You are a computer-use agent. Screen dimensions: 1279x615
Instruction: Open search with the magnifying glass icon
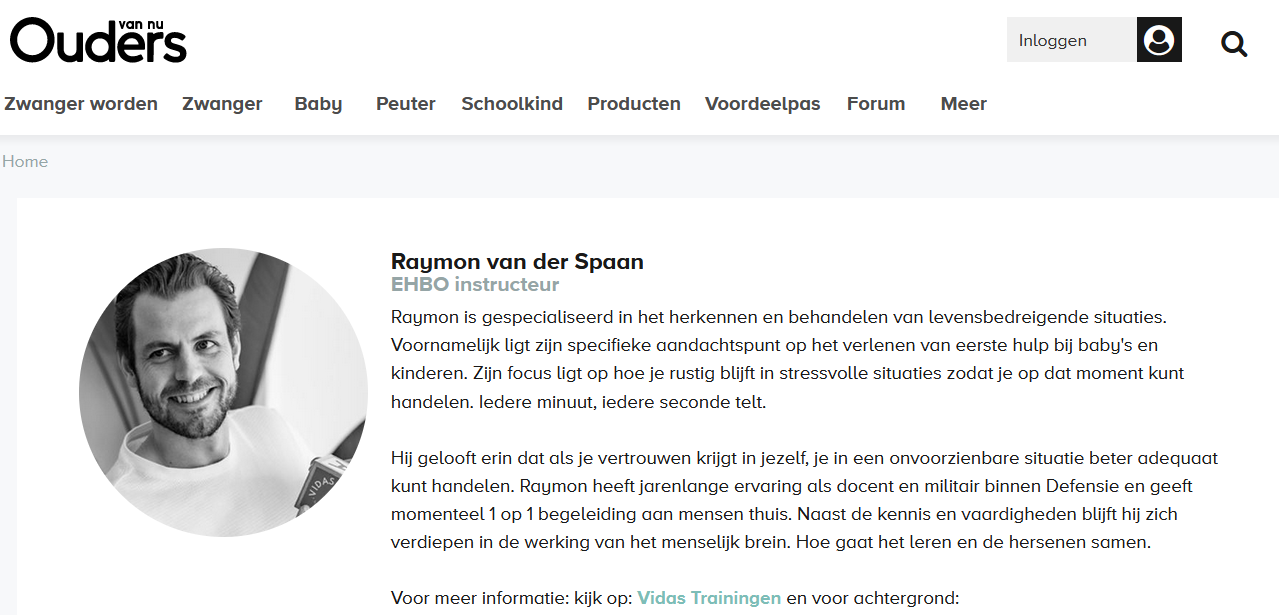click(1234, 43)
